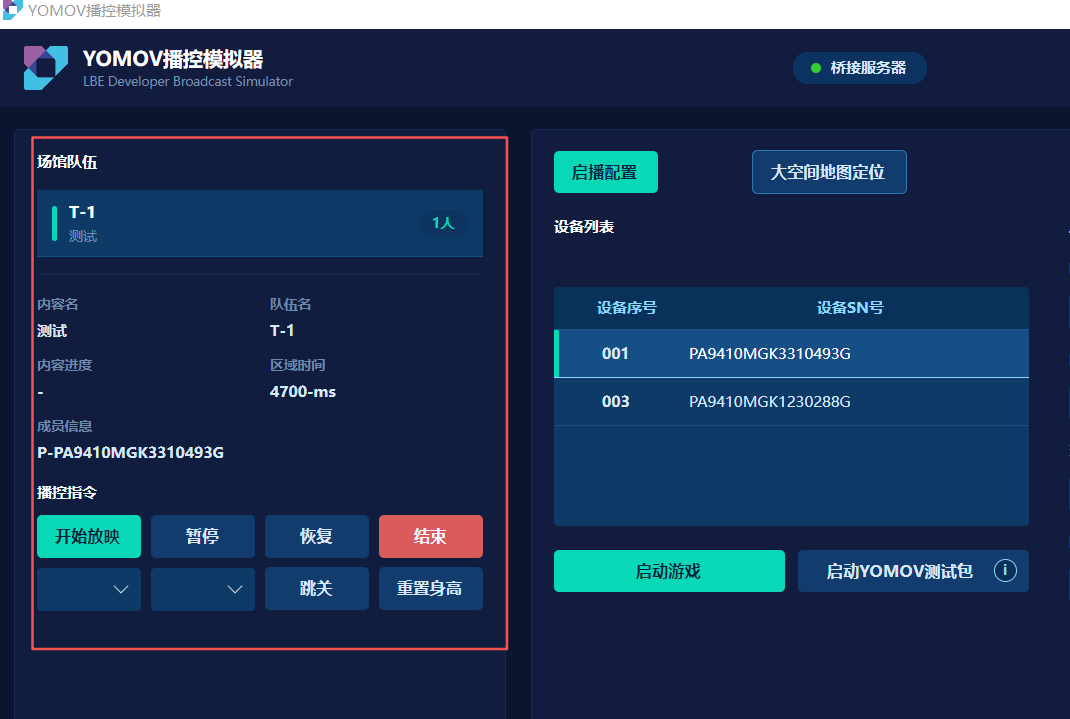Click the 设备列表 heading

[x=584, y=226]
